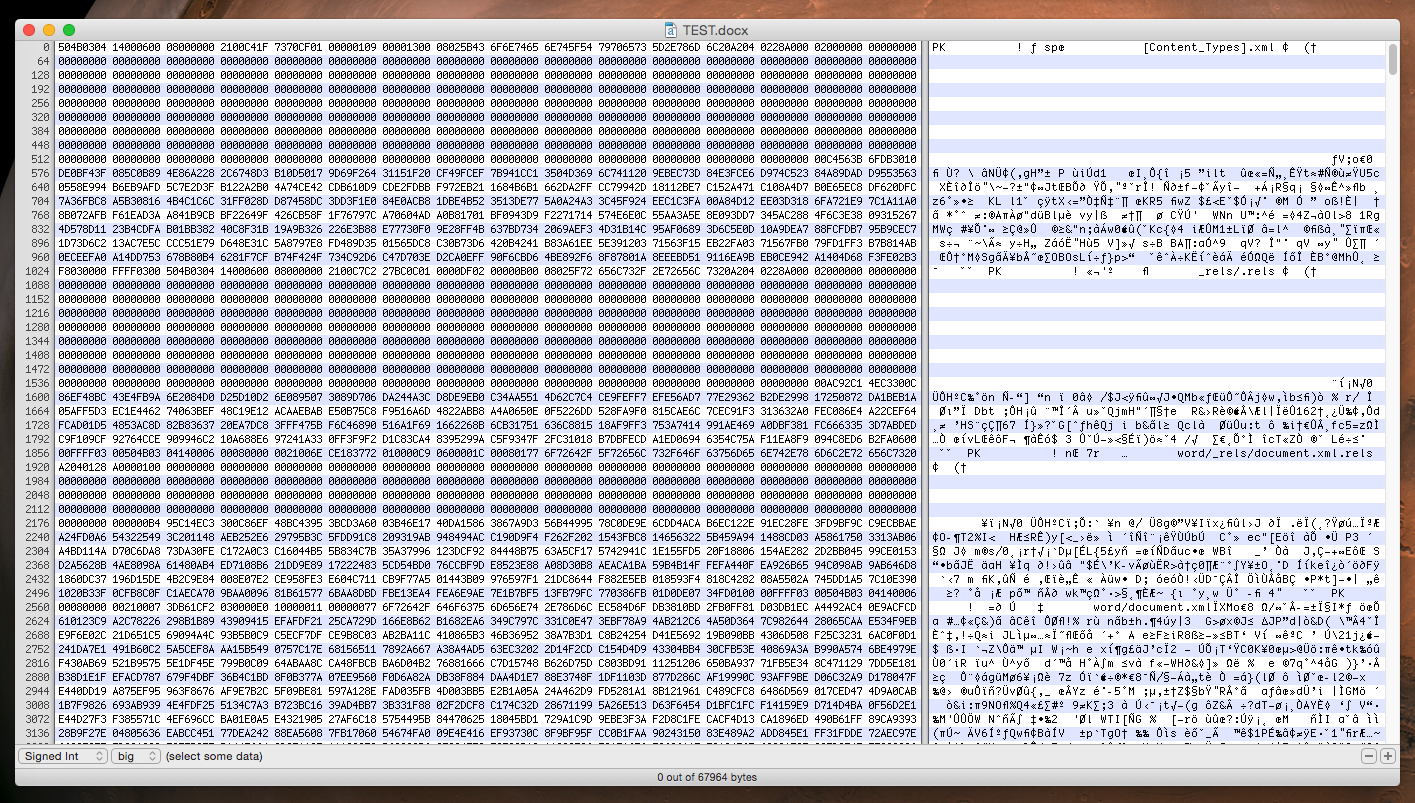Close the TEST.docx window
Image resolution: width=1415 pixels, height=803 pixels.
point(29,30)
